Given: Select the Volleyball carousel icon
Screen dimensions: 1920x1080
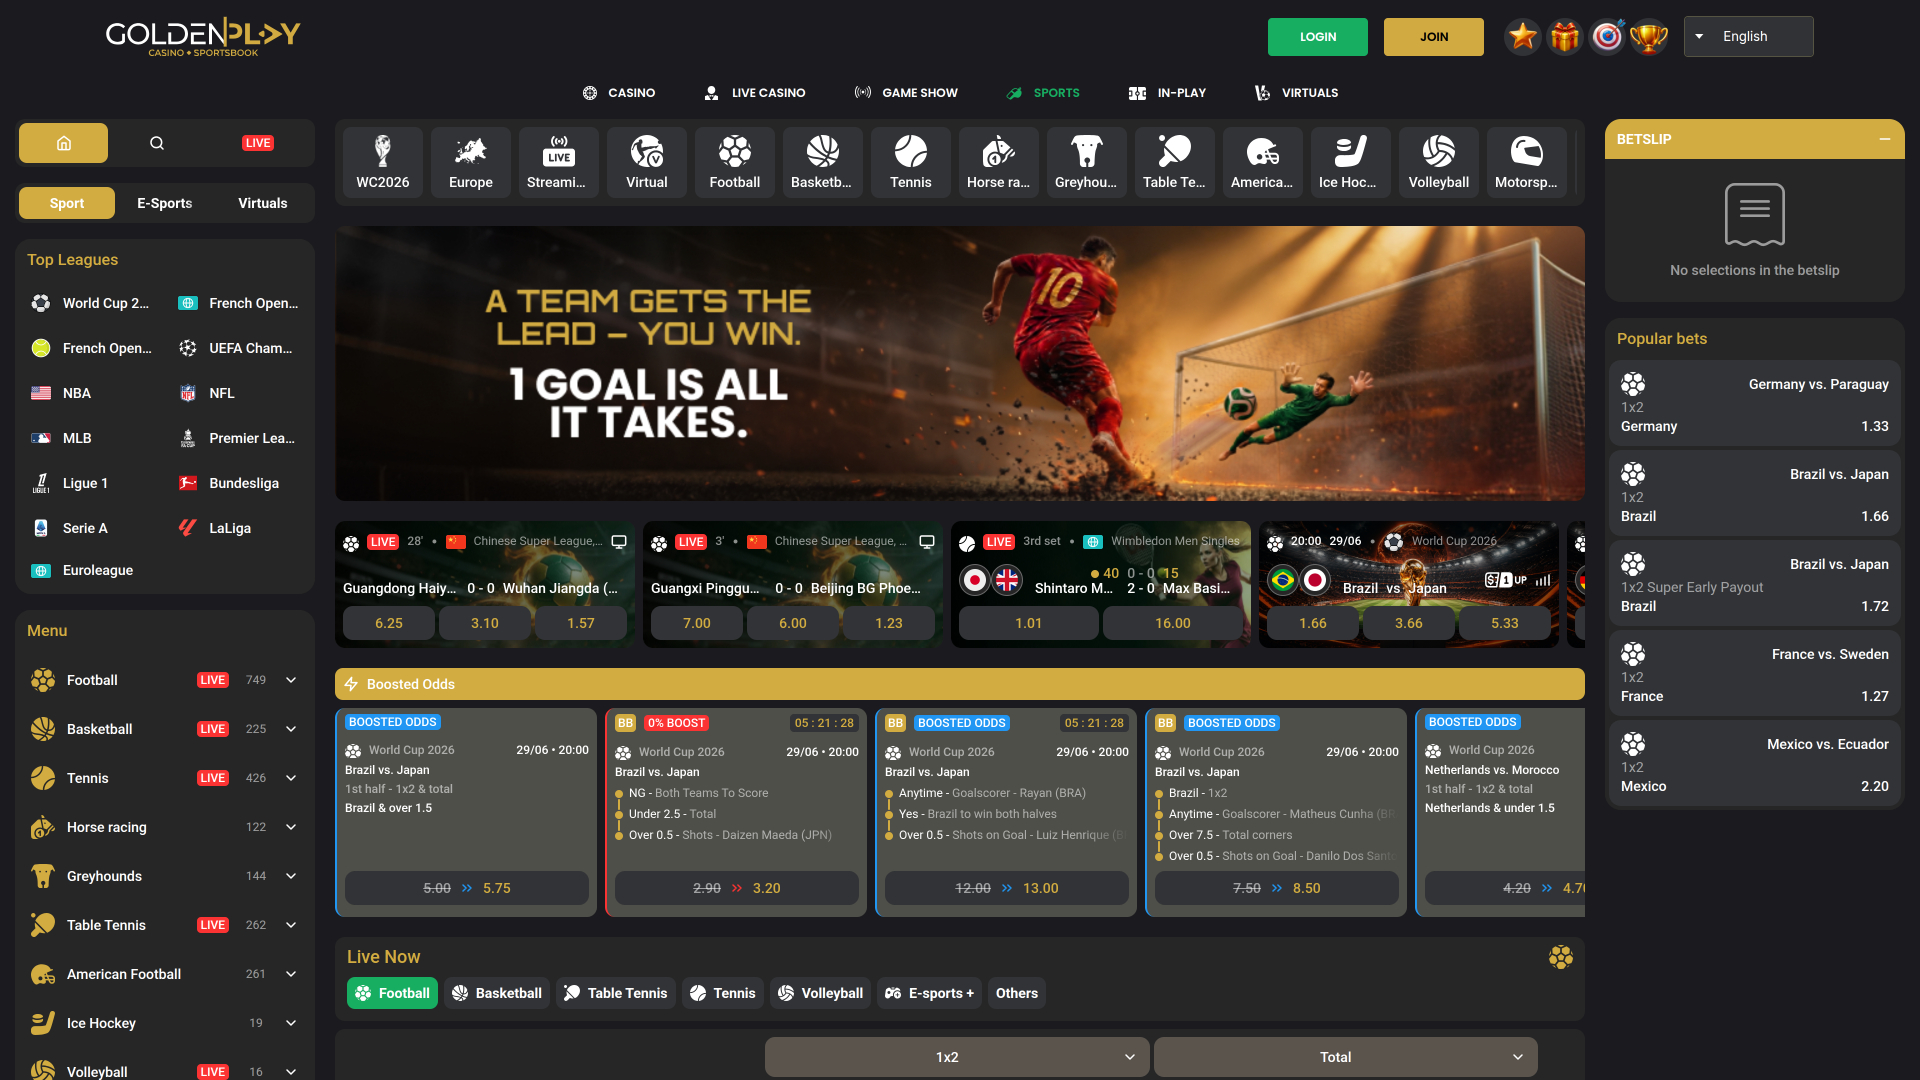Looking at the screenshot, I should [1439, 162].
